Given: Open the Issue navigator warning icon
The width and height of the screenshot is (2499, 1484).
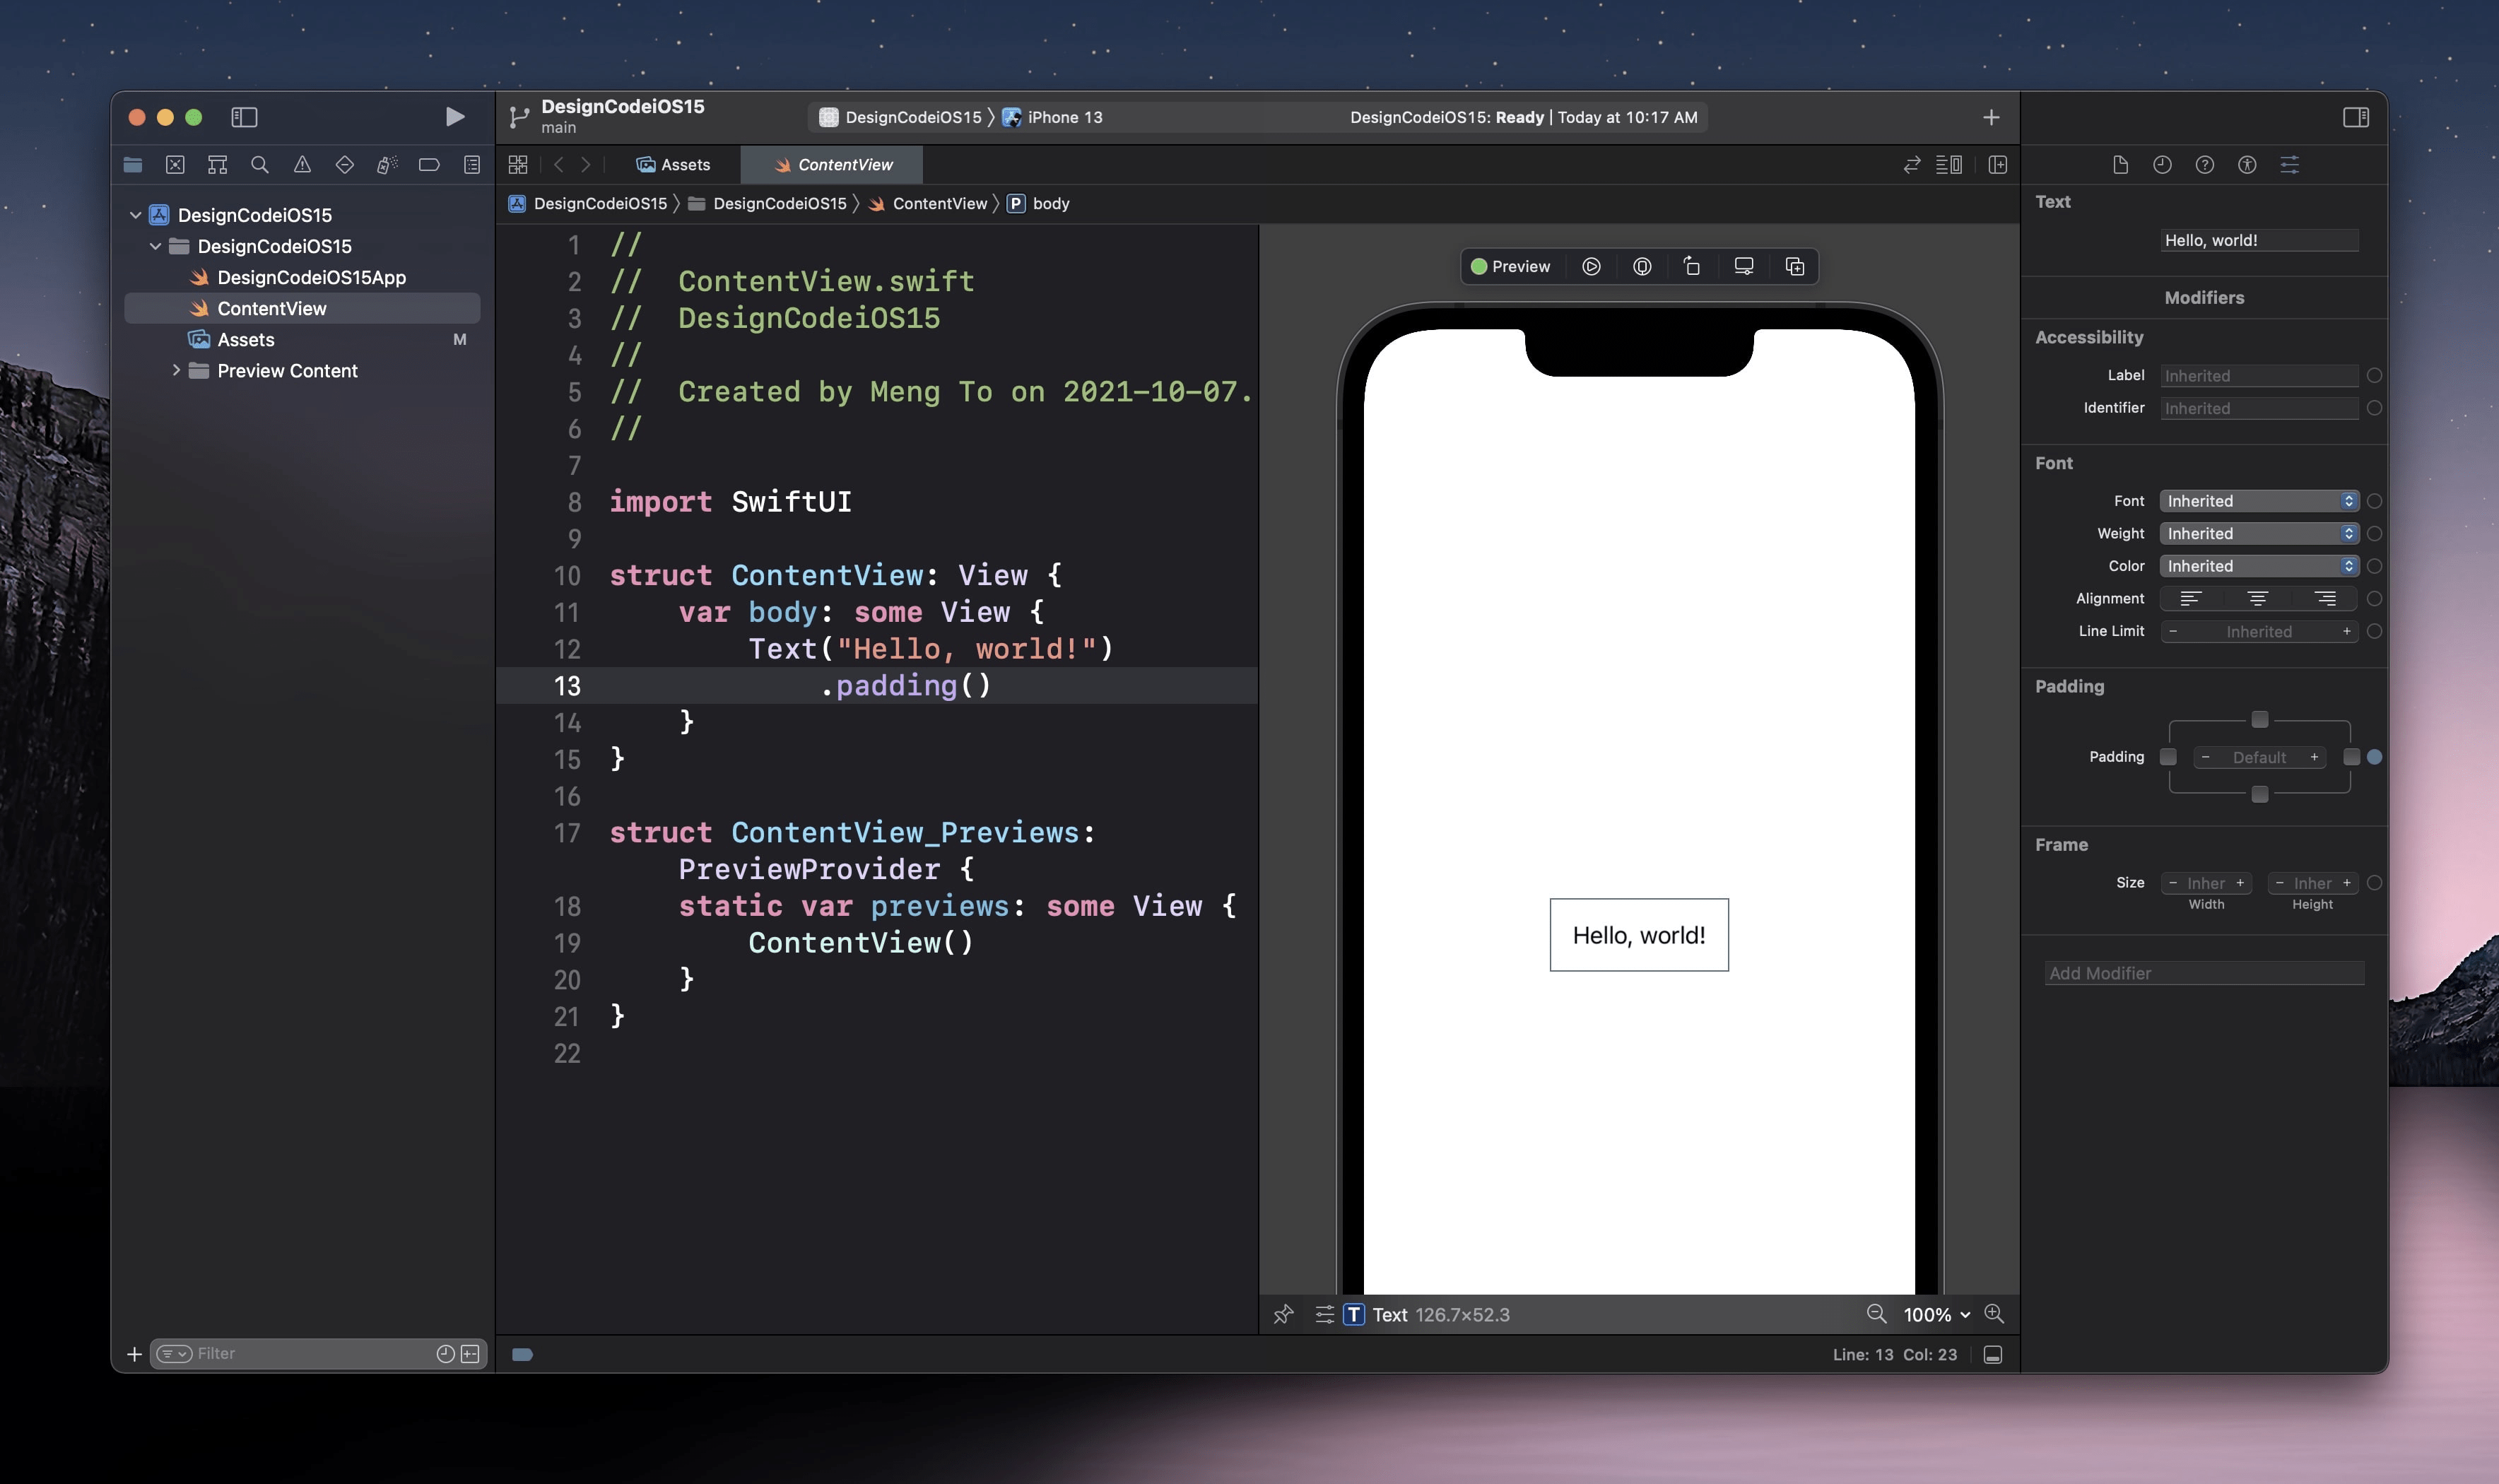Looking at the screenshot, I should [302, 165].
